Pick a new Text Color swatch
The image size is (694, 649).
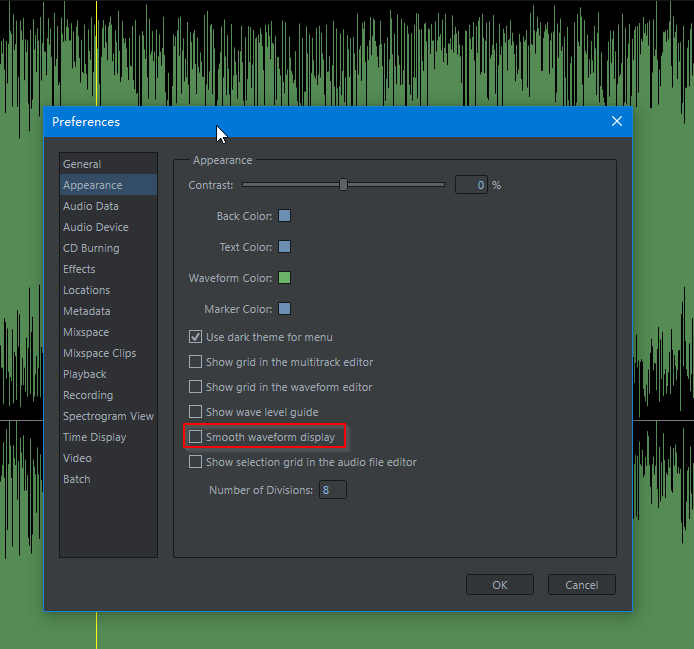[284, 247]
